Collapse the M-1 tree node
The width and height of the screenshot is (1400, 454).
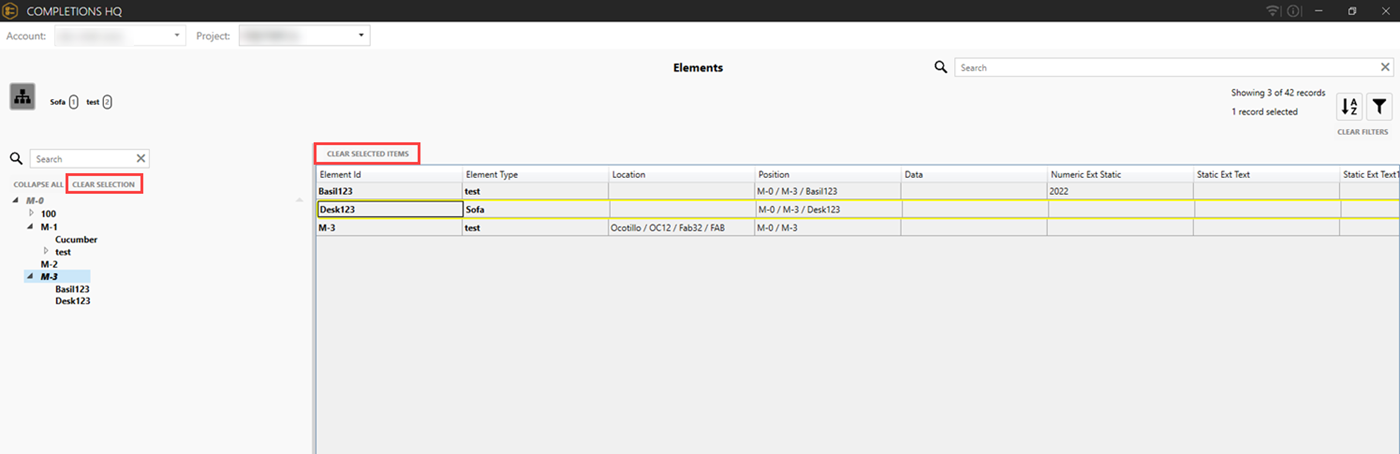click(31, 227)
